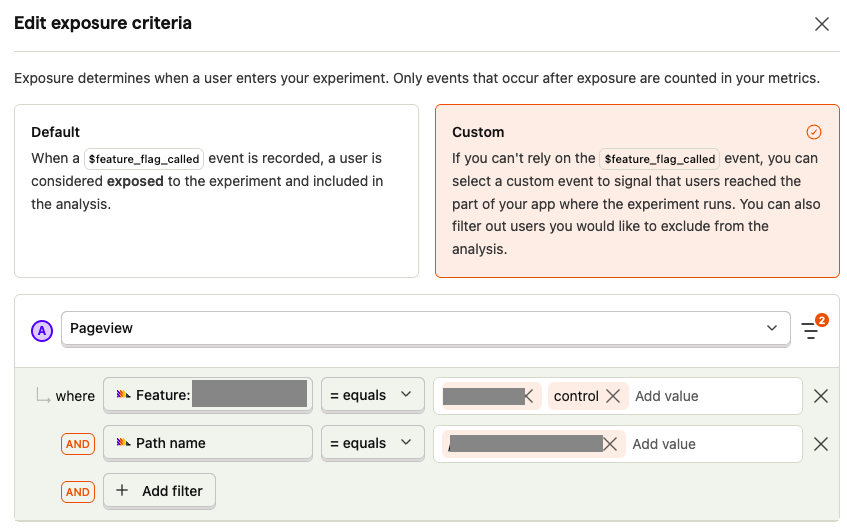847x529 pixels.
Task: Delete the Path name filter row
Action: coord(821,444)
